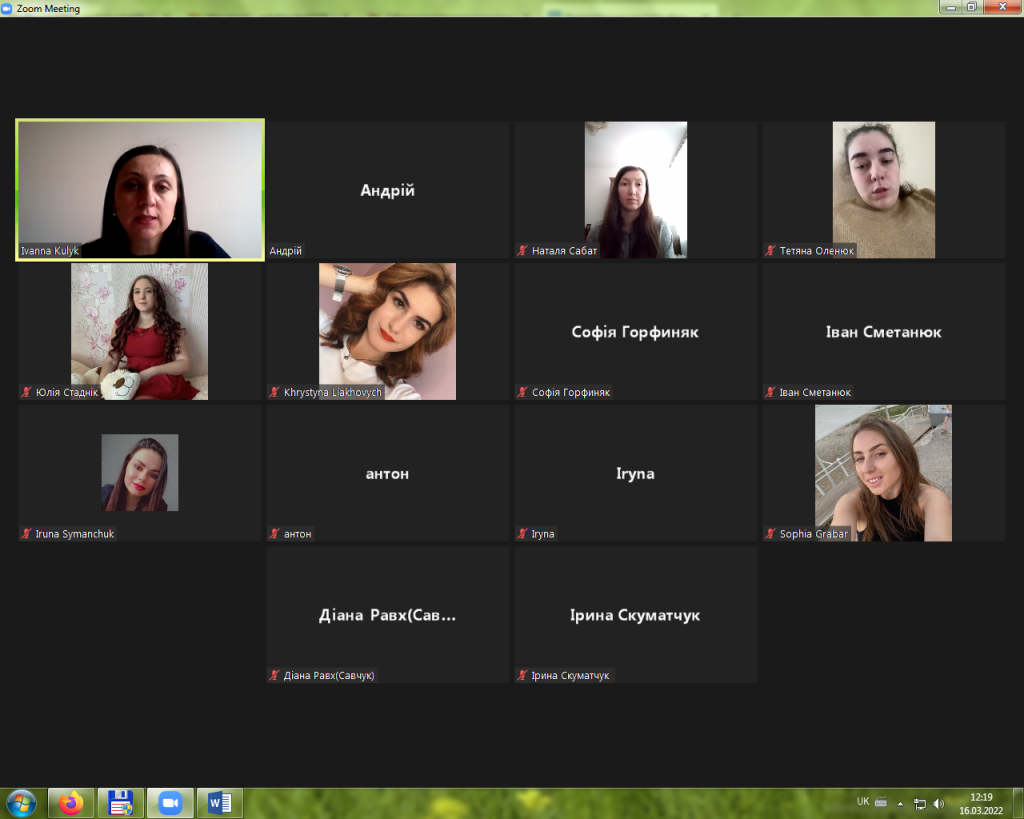The height and width of the screenshot is (819, 1024).
Task: Click the Ірина Скуматчук participant tile
Action: (x=635, y=615)
